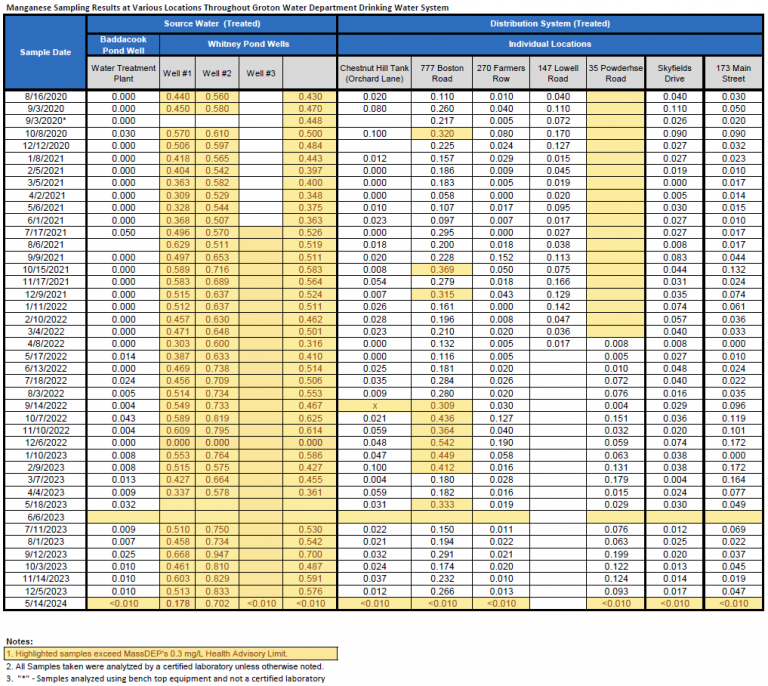Click the 173 Main Street column header
Image resolution: width=768 pixels, height=686 pixels.
pos(733,72)
